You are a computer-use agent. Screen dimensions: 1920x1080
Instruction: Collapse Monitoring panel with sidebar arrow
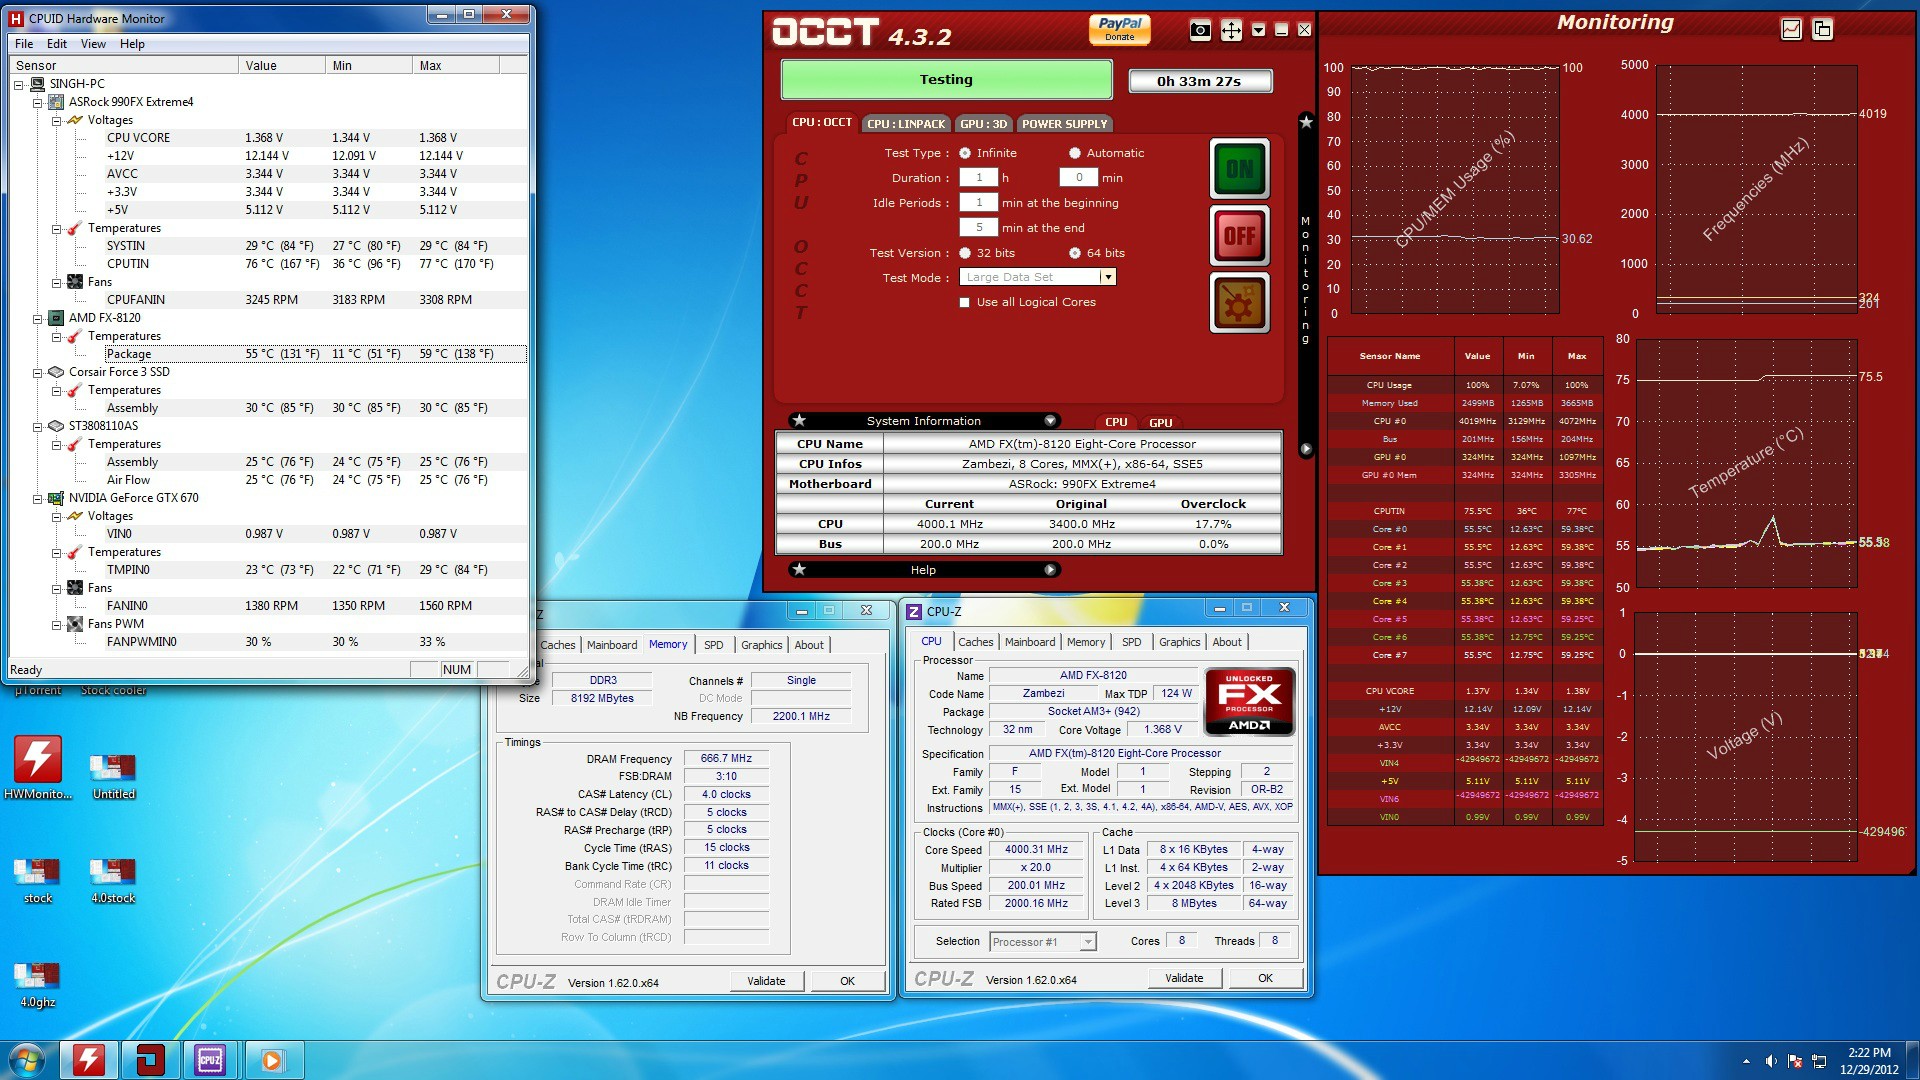click(1305, 449)
